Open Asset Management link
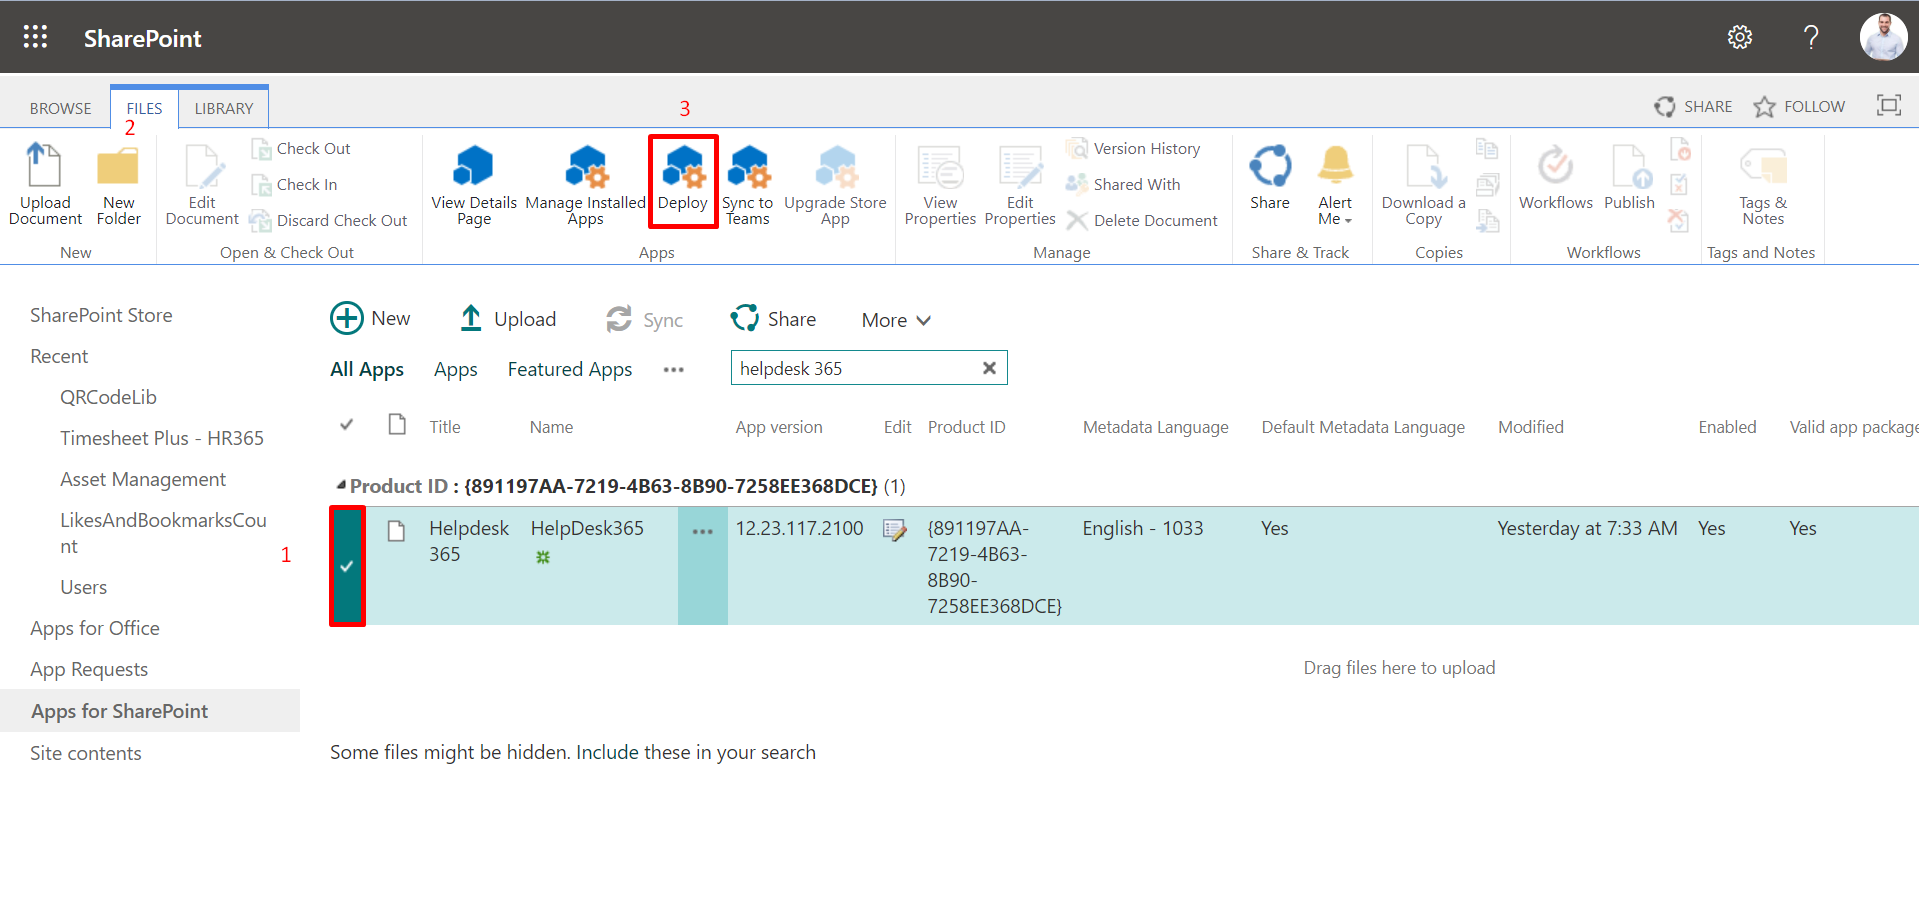 143,479
